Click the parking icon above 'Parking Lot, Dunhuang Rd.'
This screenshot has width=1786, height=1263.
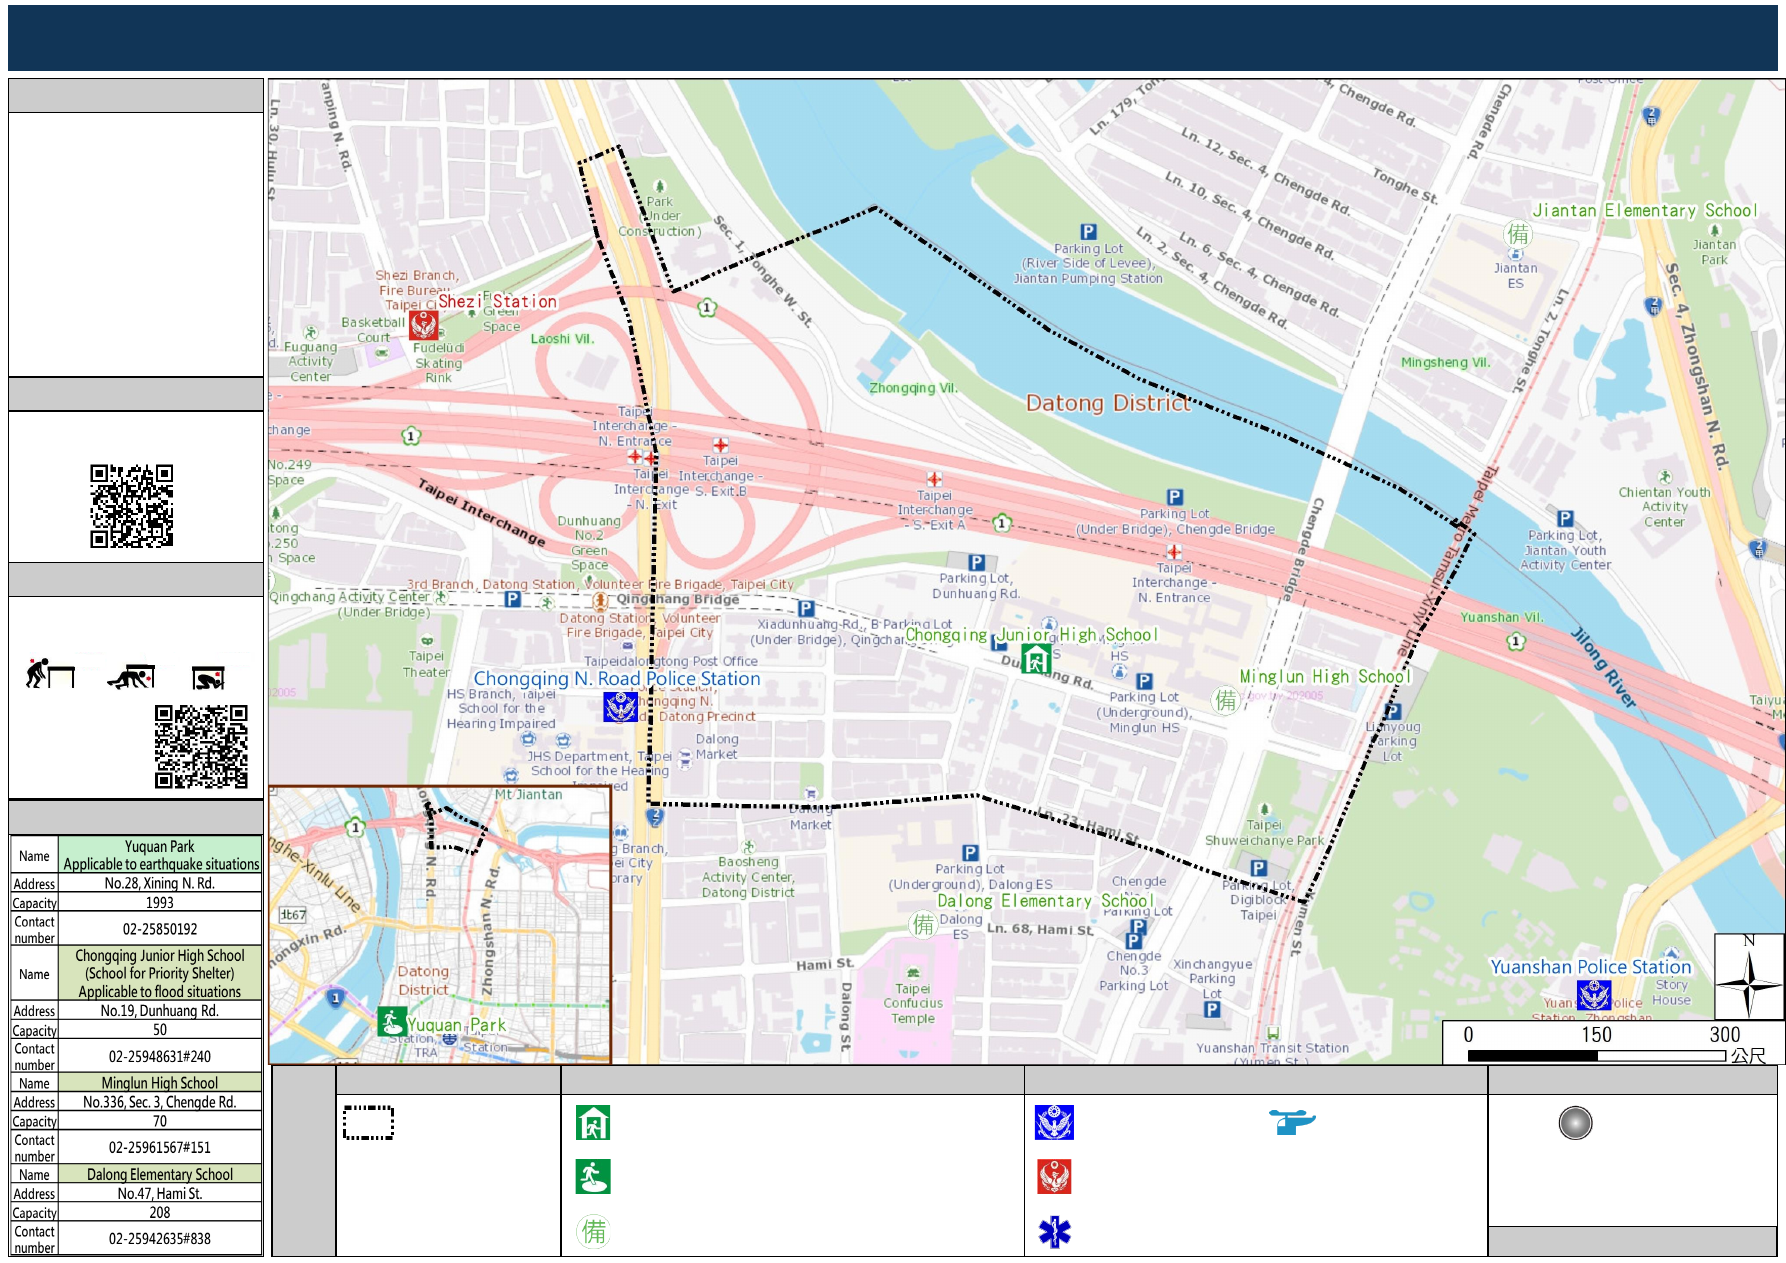(x=977, y=563)
